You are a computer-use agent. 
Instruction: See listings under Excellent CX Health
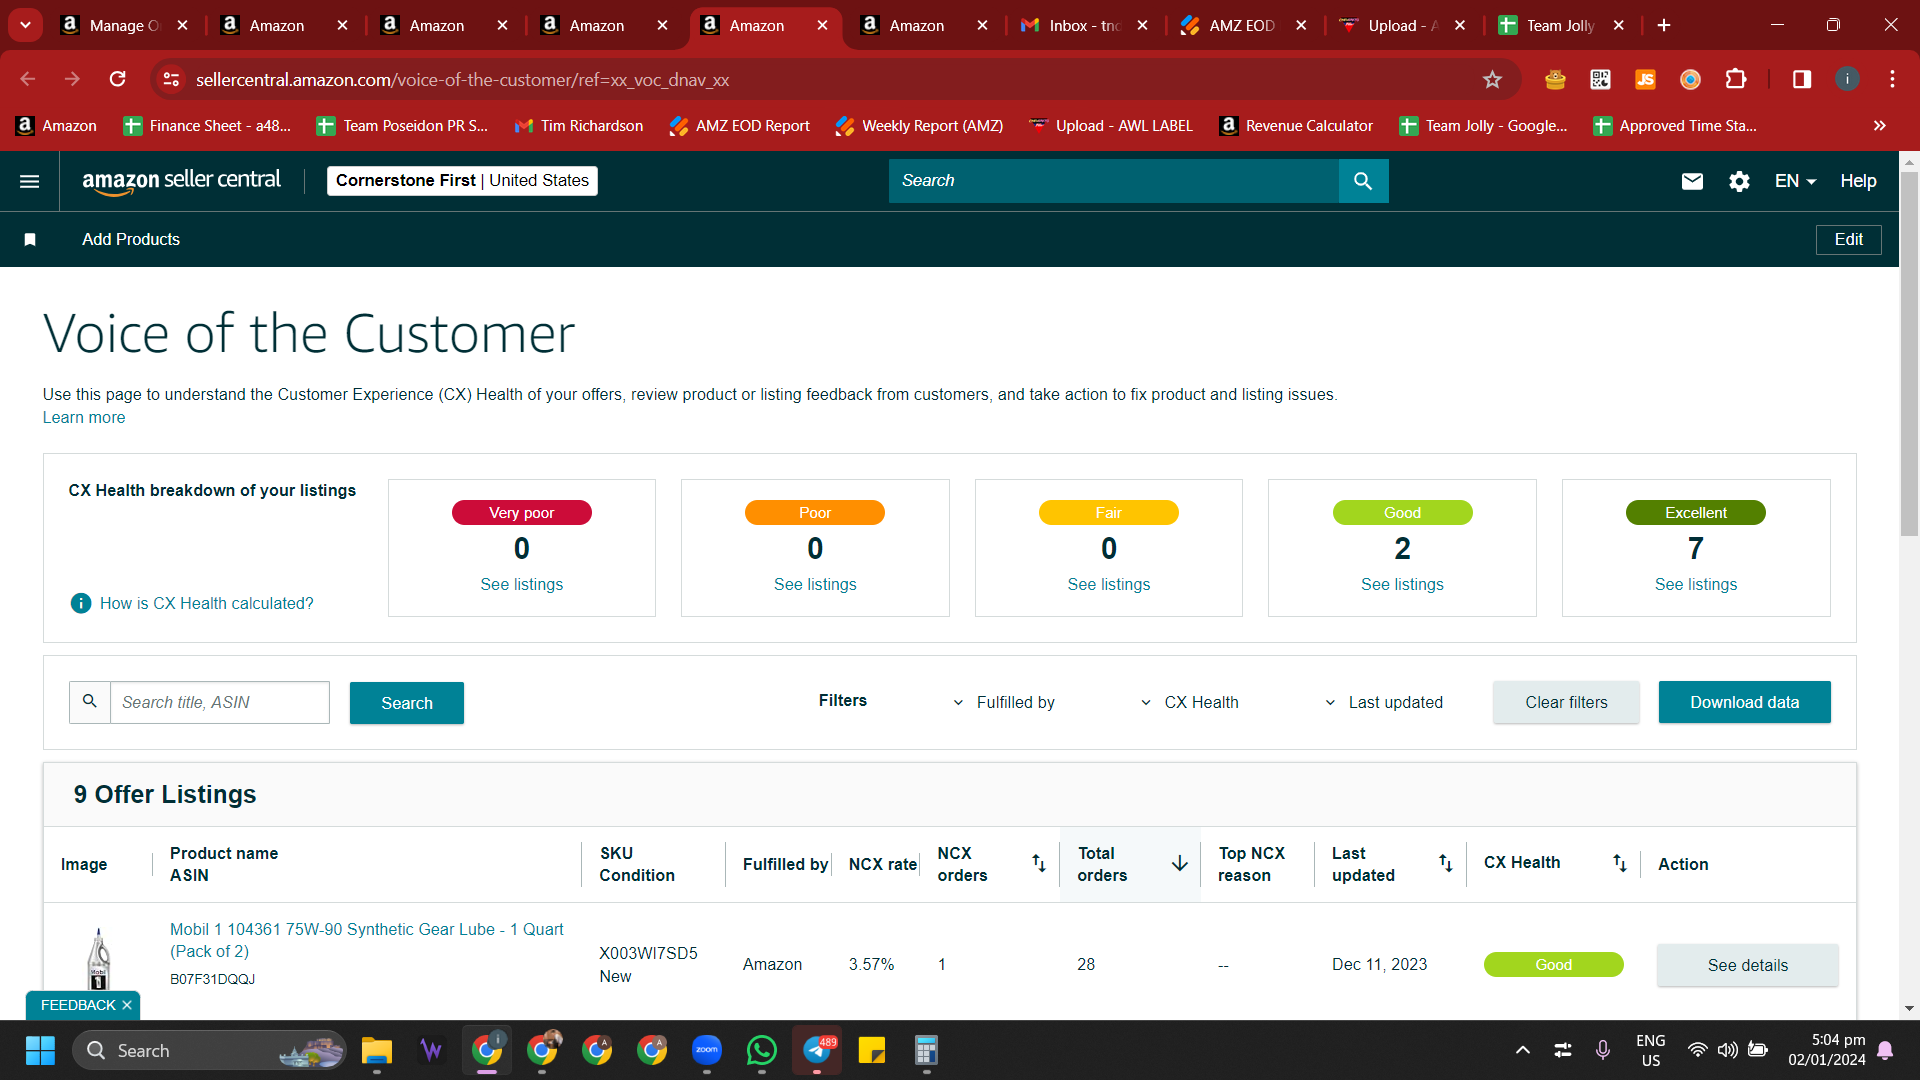[x=1696, y=584]
